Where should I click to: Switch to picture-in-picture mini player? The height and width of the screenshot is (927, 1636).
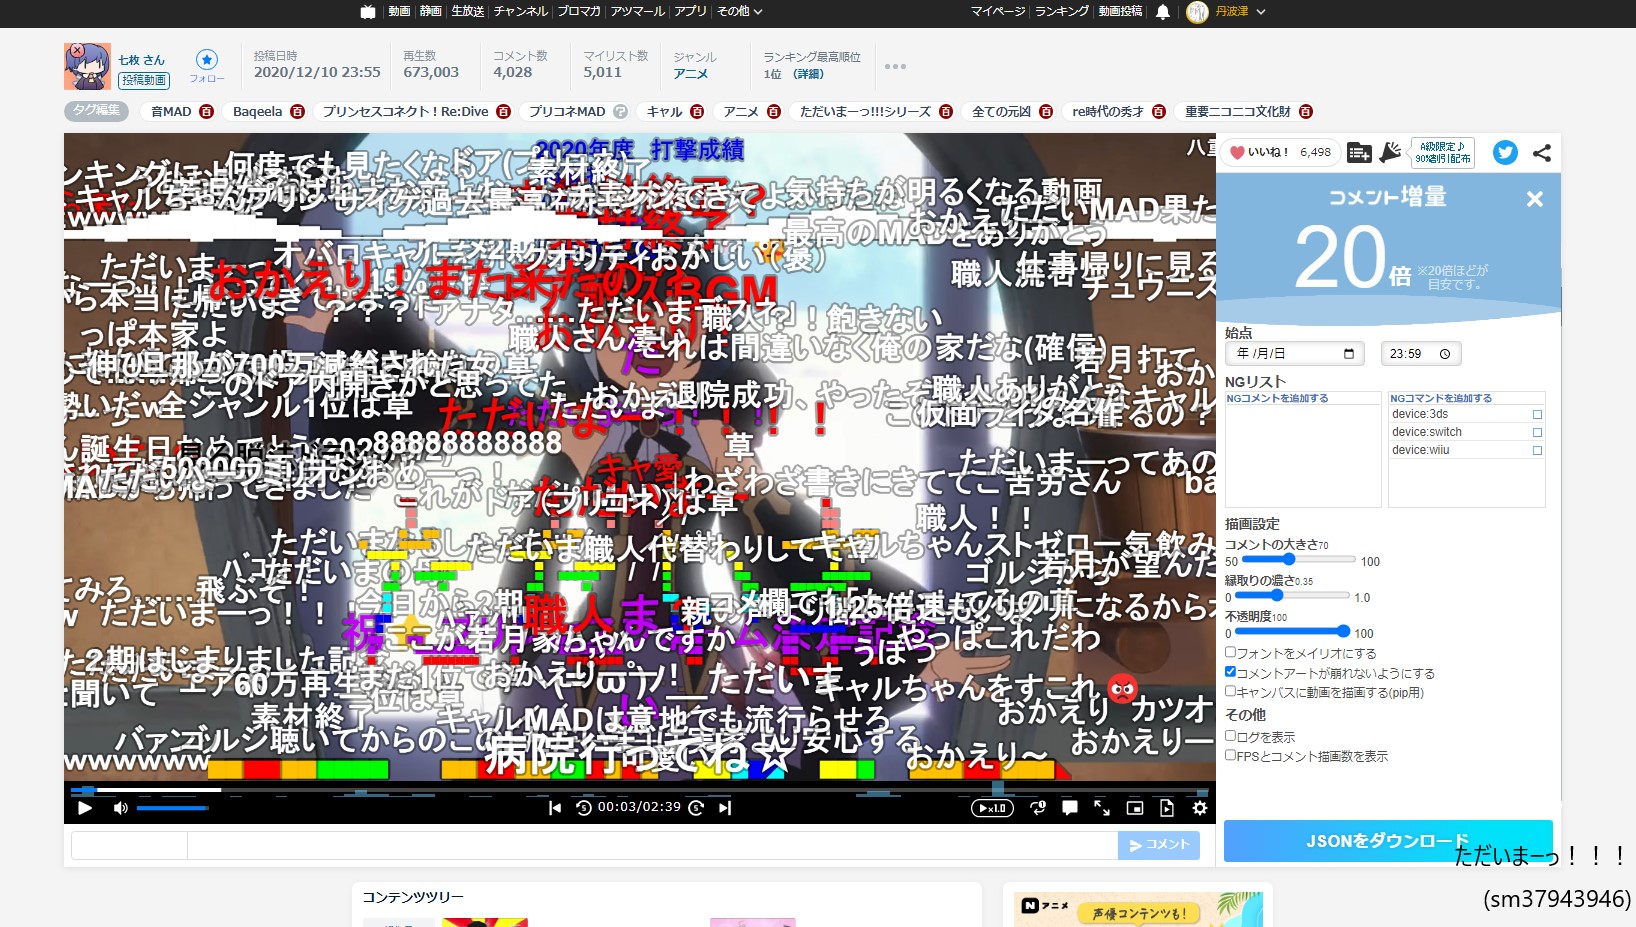coord(1135,808)
